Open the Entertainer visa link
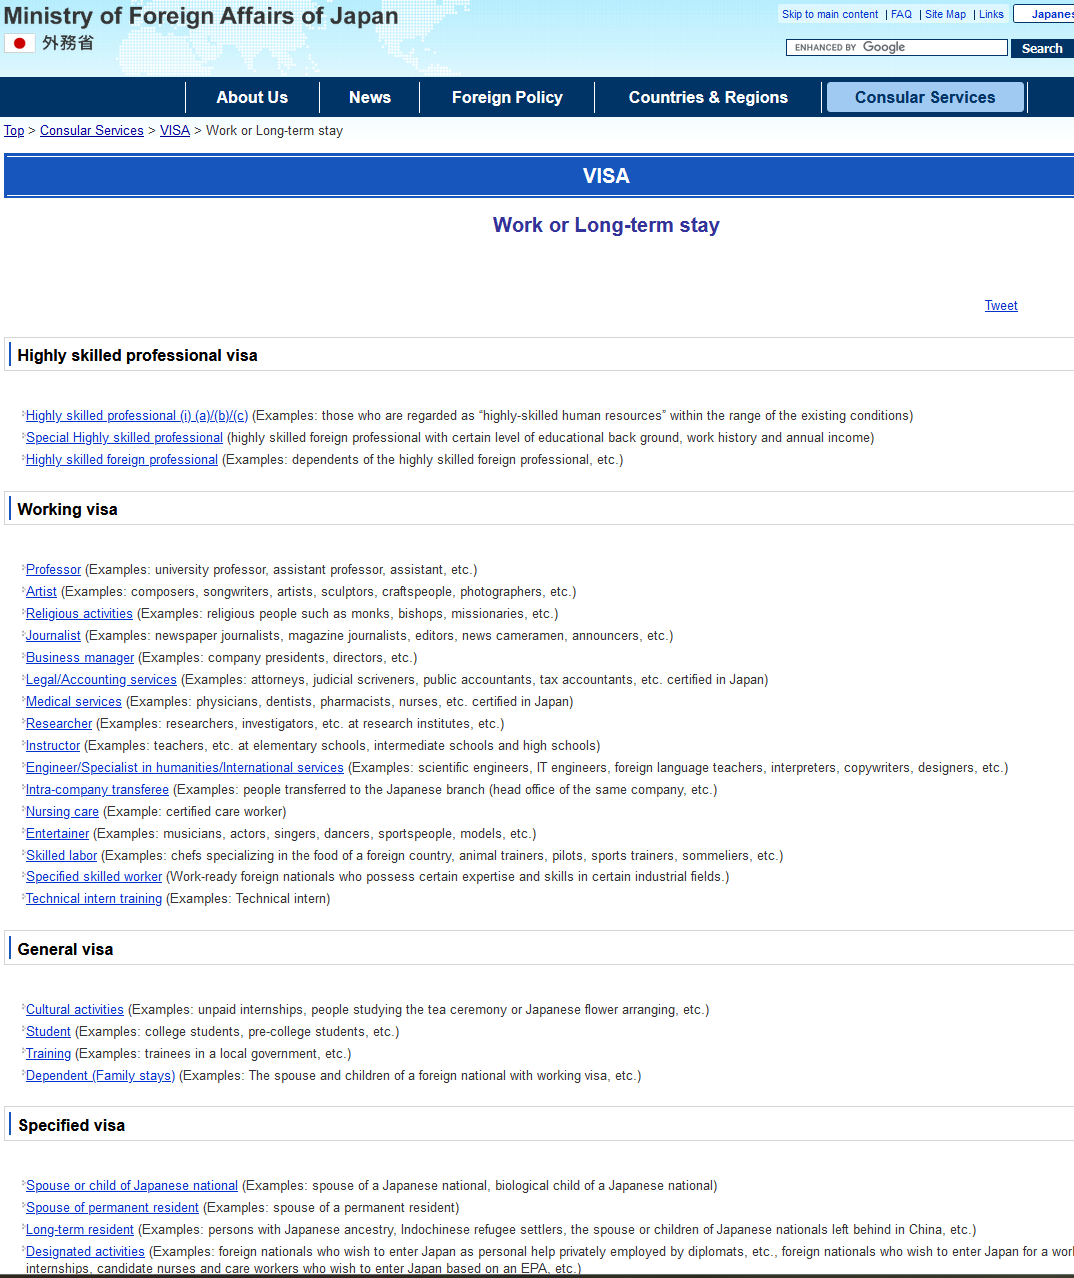This screenshot has height=1278, width=1074. (57, 834)
